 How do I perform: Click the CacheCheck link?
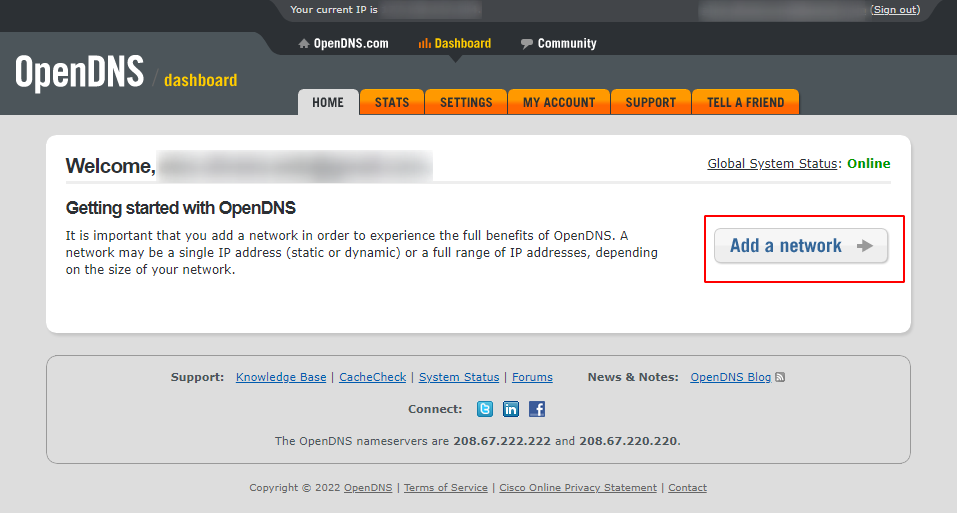372,377
